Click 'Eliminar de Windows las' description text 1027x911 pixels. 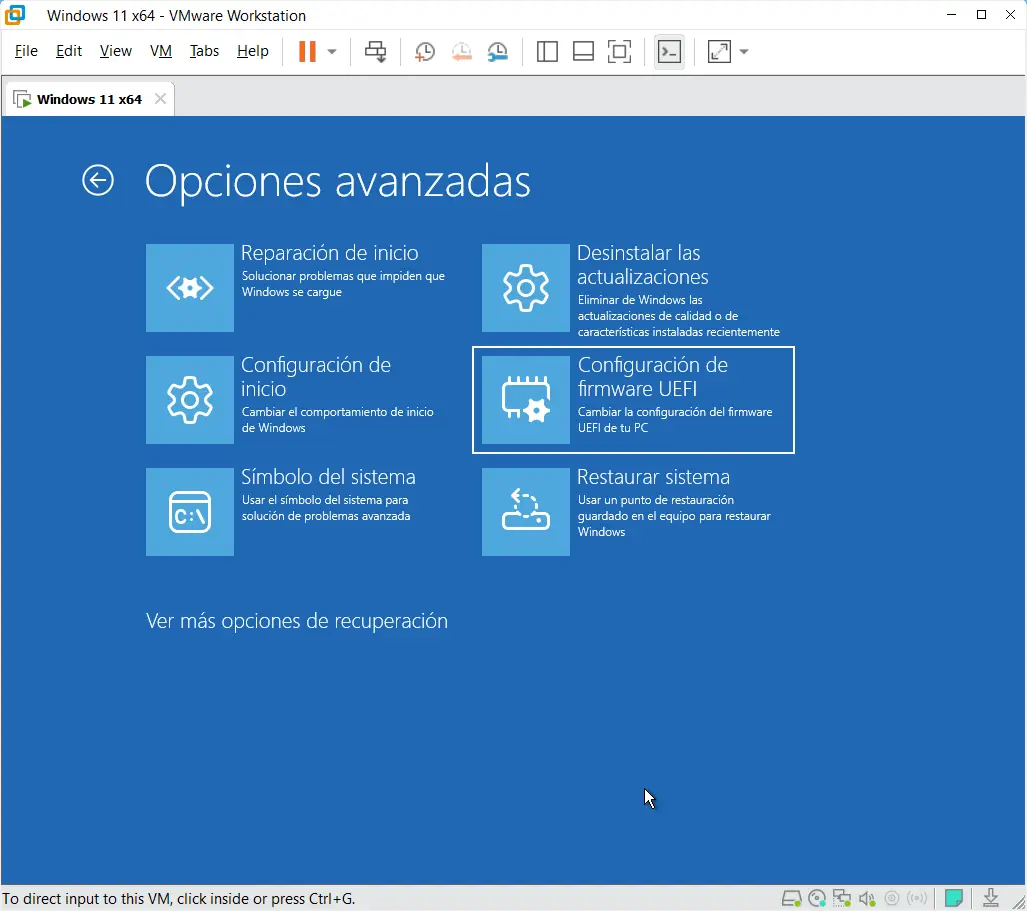640,299
